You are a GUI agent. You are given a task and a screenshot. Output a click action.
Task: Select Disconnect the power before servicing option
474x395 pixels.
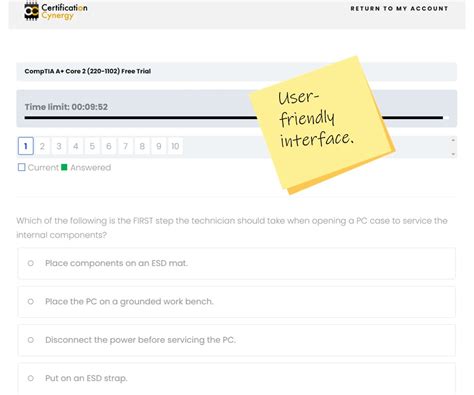tap(31, 340)
